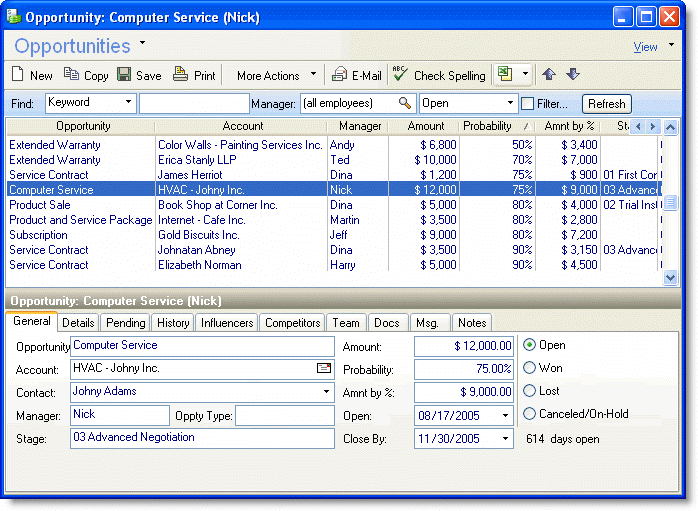Click the Excel export icon
The image size is (698, 511).
505,75
